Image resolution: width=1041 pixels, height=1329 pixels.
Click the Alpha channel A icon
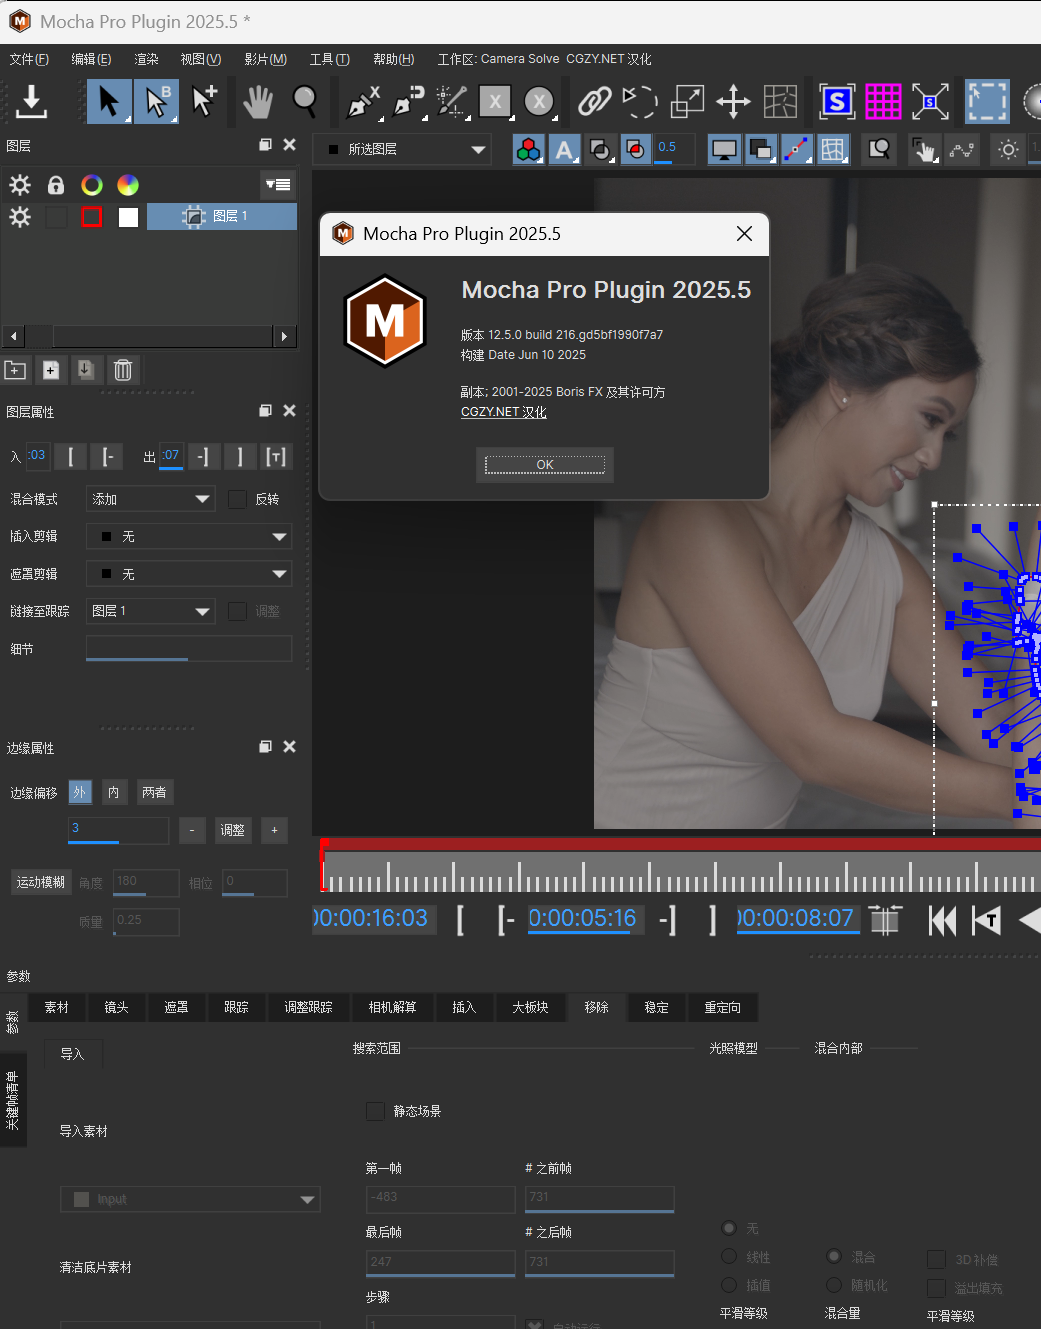pyautogui.click(x=564, y=150)
